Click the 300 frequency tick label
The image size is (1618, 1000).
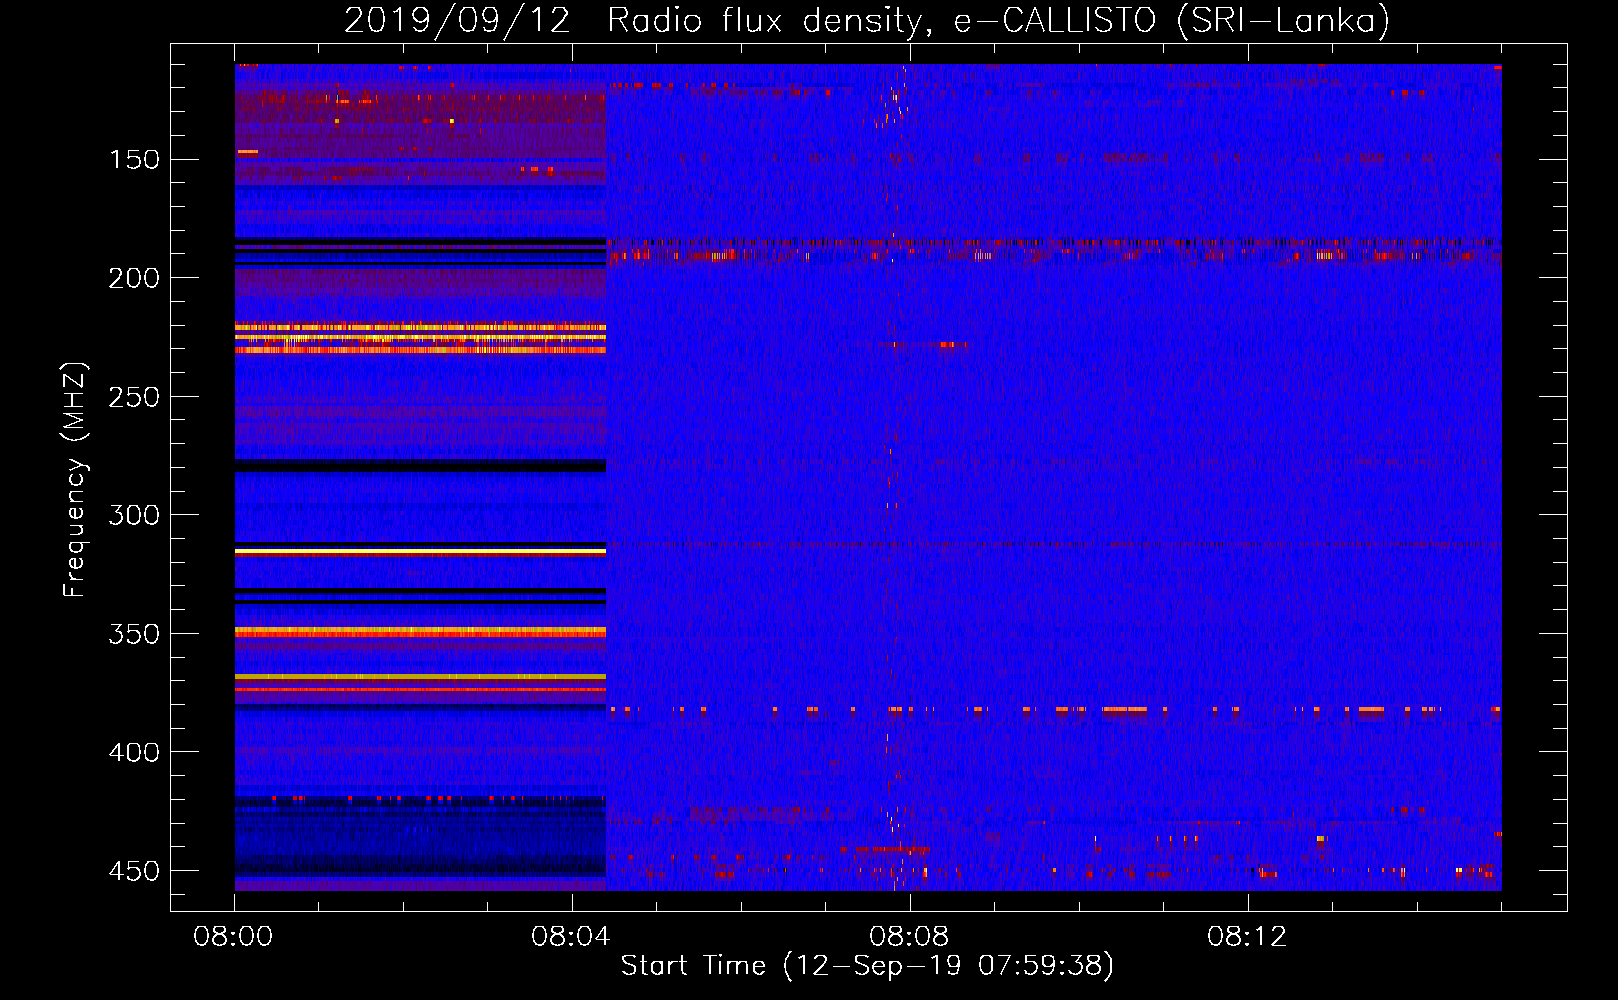tap(134, 515)
